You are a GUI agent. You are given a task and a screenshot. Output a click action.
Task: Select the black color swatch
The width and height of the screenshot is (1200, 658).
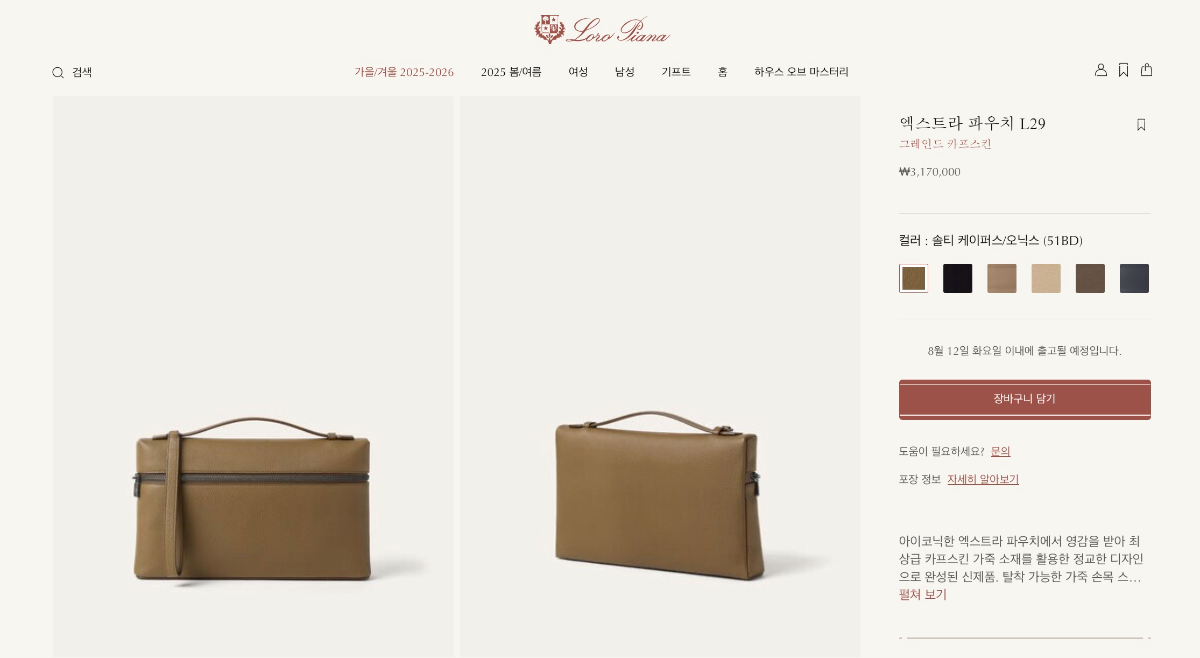click(957, 278)
